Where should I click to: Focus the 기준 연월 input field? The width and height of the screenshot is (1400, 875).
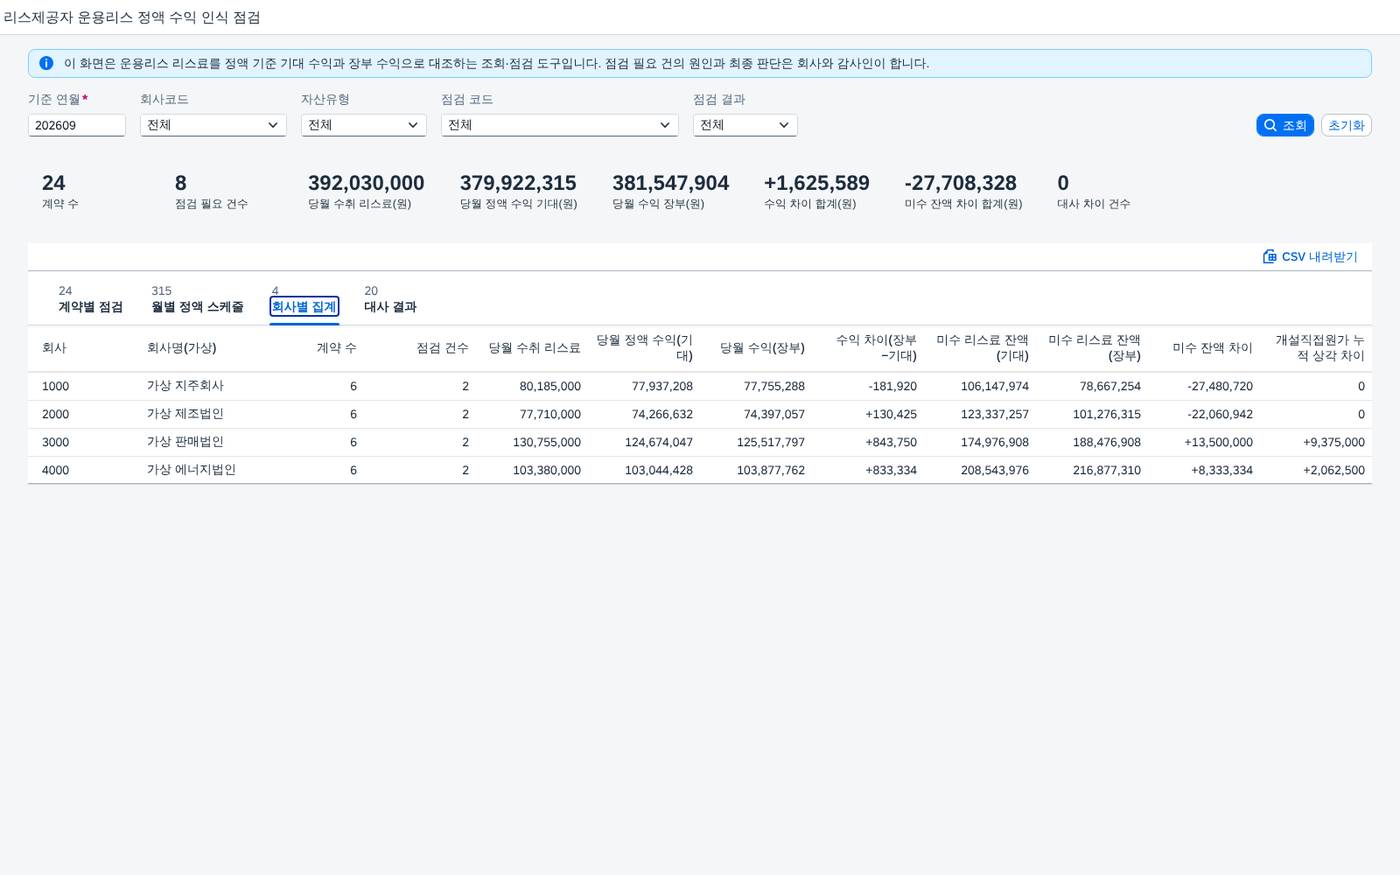point(77,125)
